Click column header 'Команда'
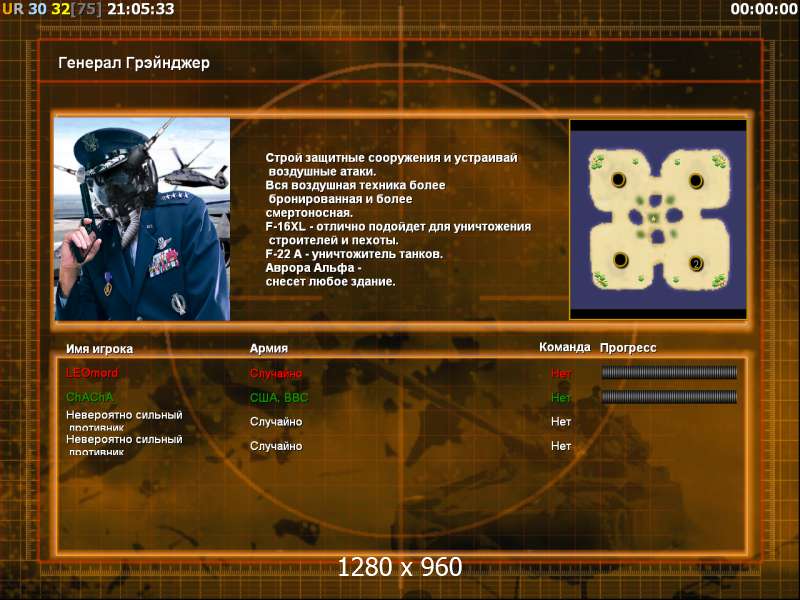This screenshot has width=800, height=600. coord(565,347)
